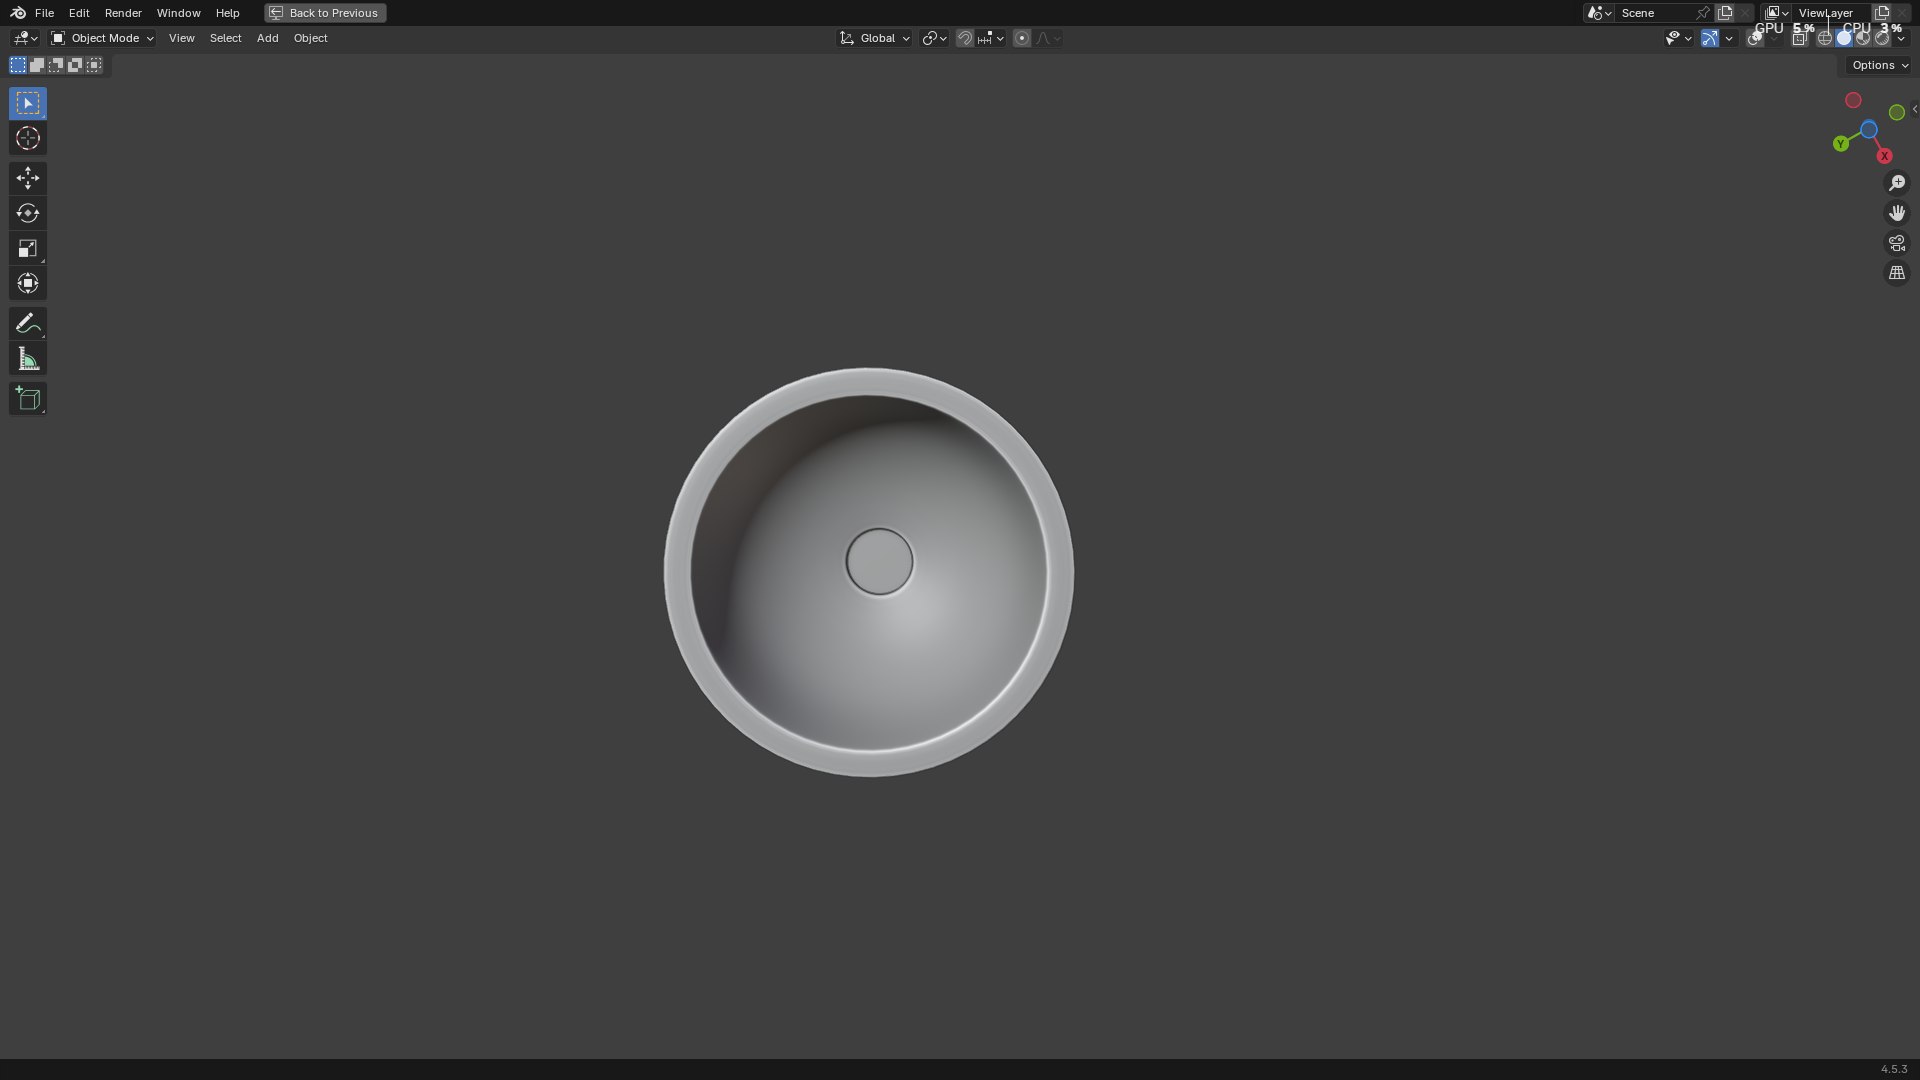
Task: Open the viewport Add menu
Action: click(x=267, y=38)
